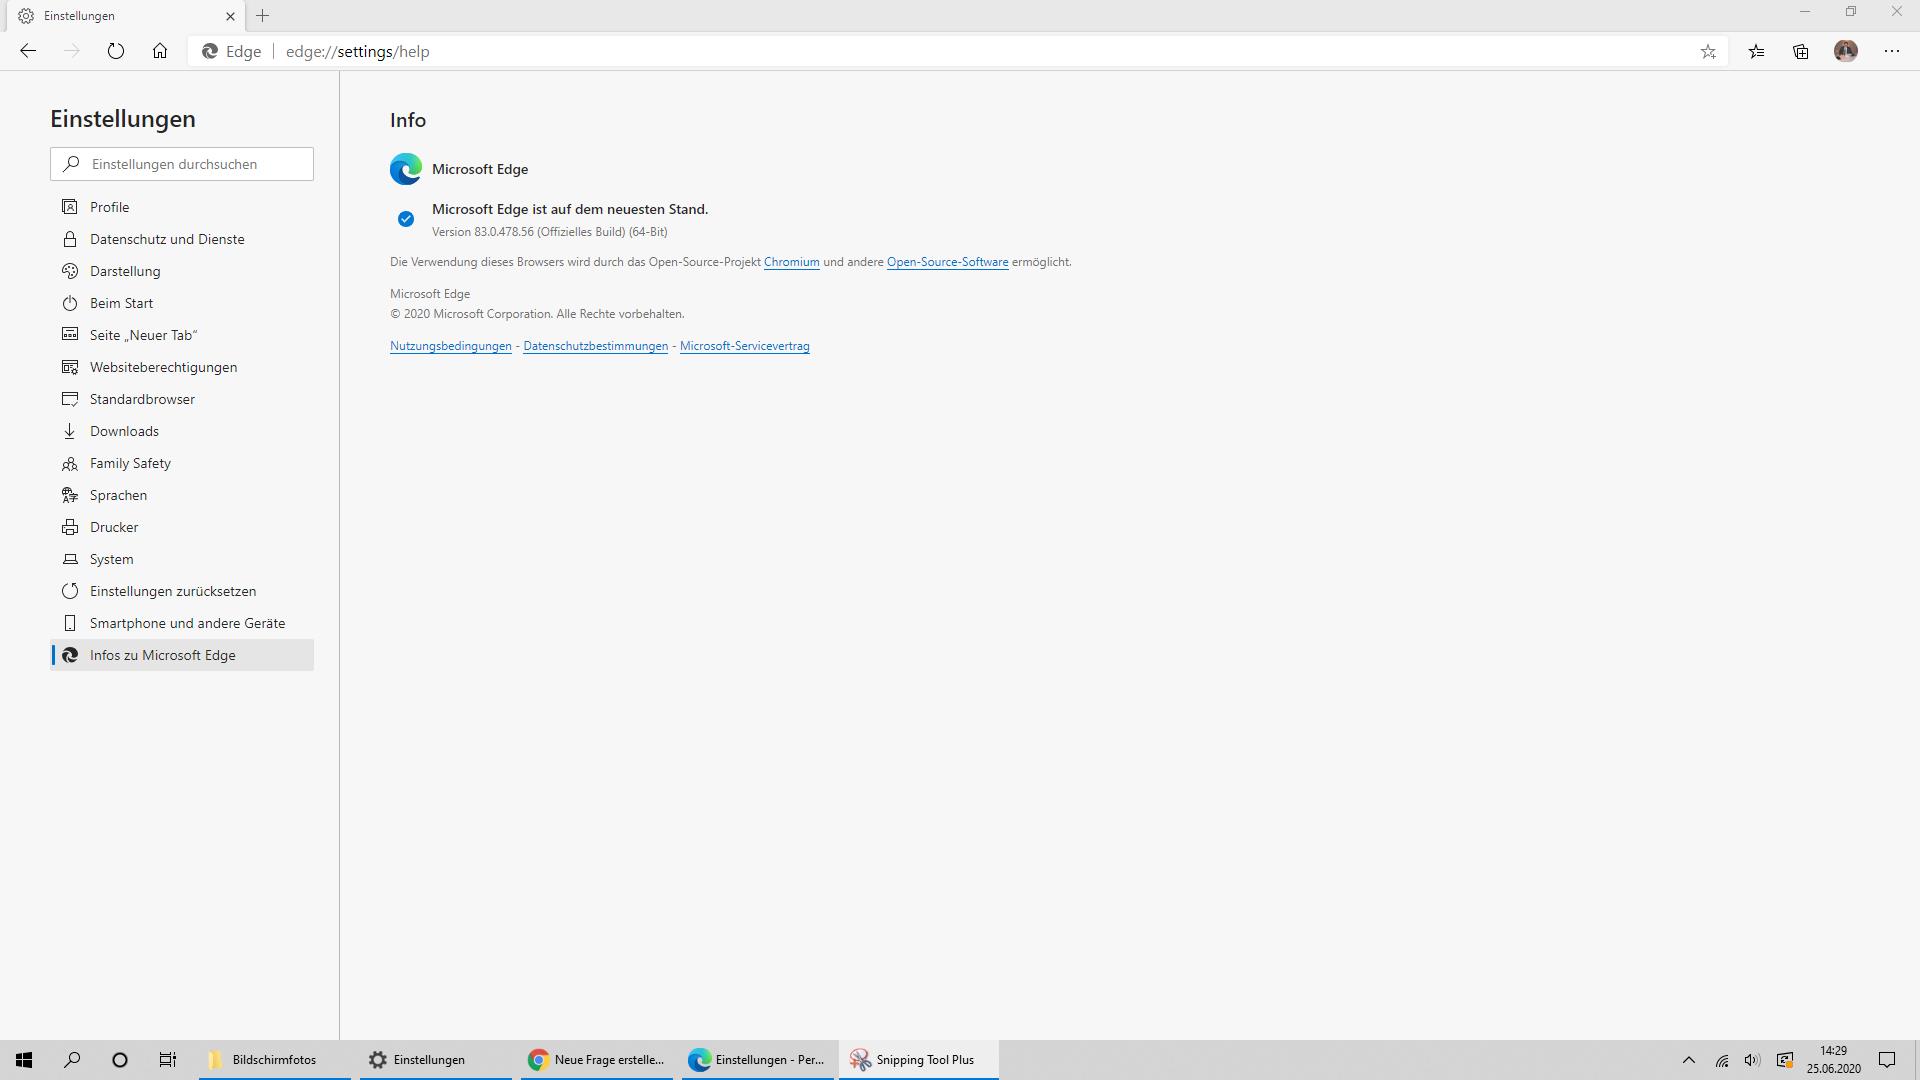Open Profile settings section
The image size is (1920, 1080).
108,206
